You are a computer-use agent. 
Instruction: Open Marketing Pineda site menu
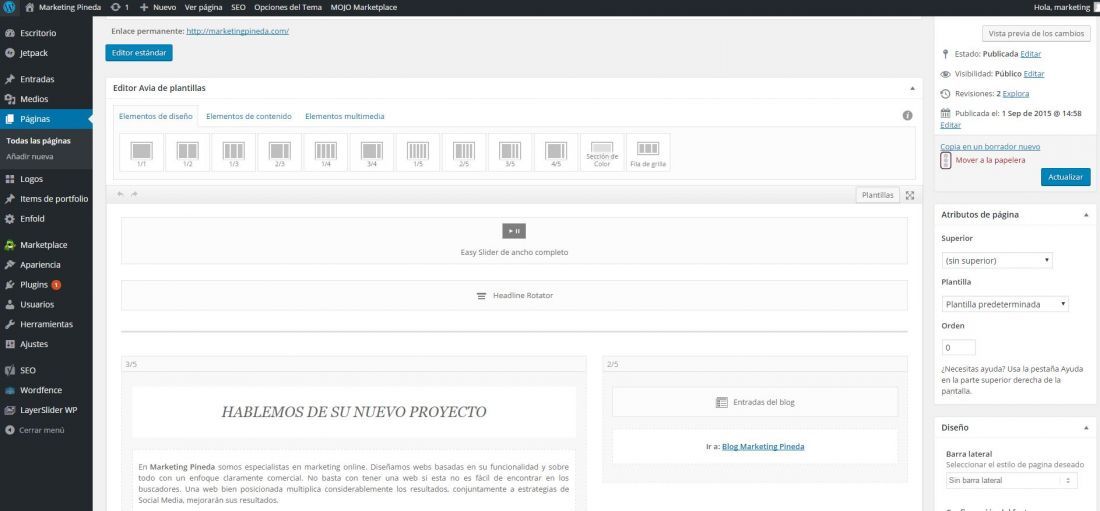tap(63, 7)
